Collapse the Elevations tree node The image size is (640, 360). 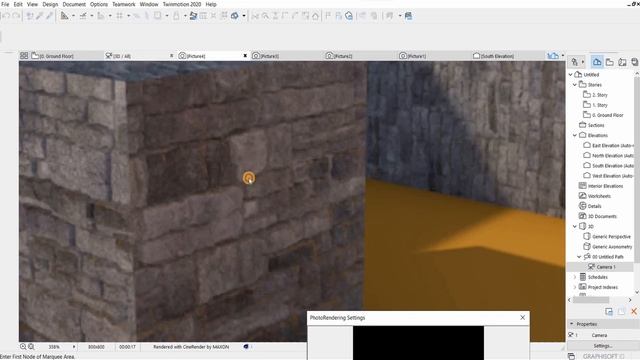tap(575, 135)
